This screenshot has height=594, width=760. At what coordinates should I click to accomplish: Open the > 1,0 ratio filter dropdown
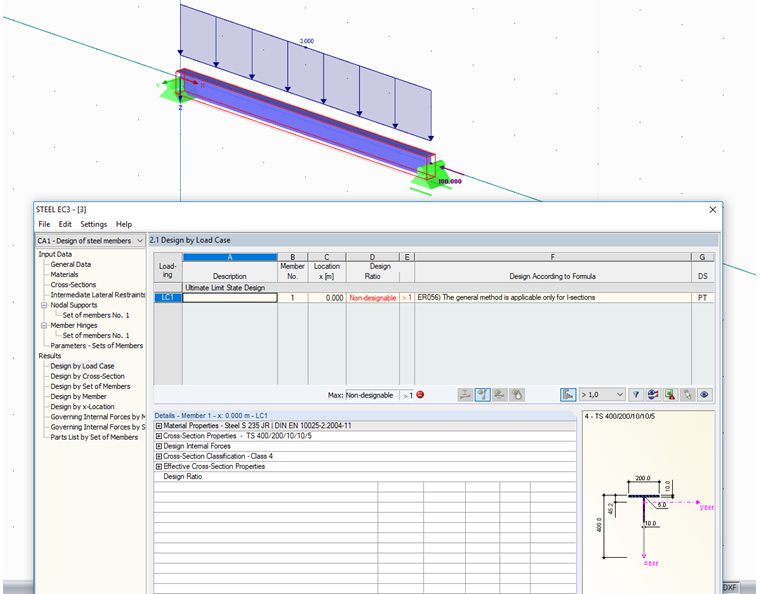pyautogui.click(x=602, y=395)
